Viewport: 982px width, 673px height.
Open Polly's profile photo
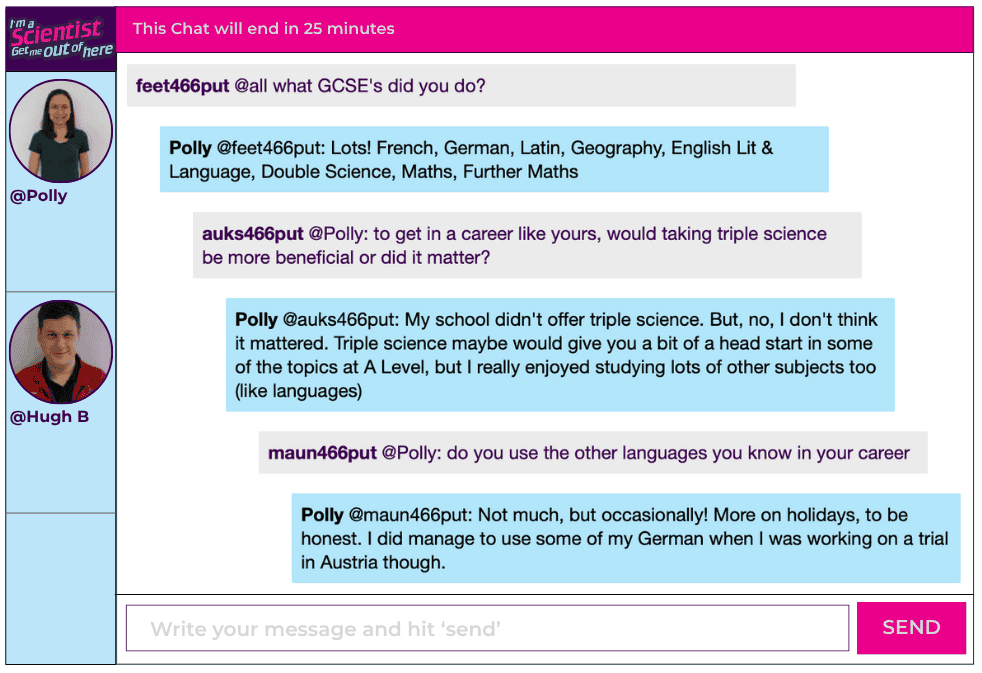(x=60, y=131)
